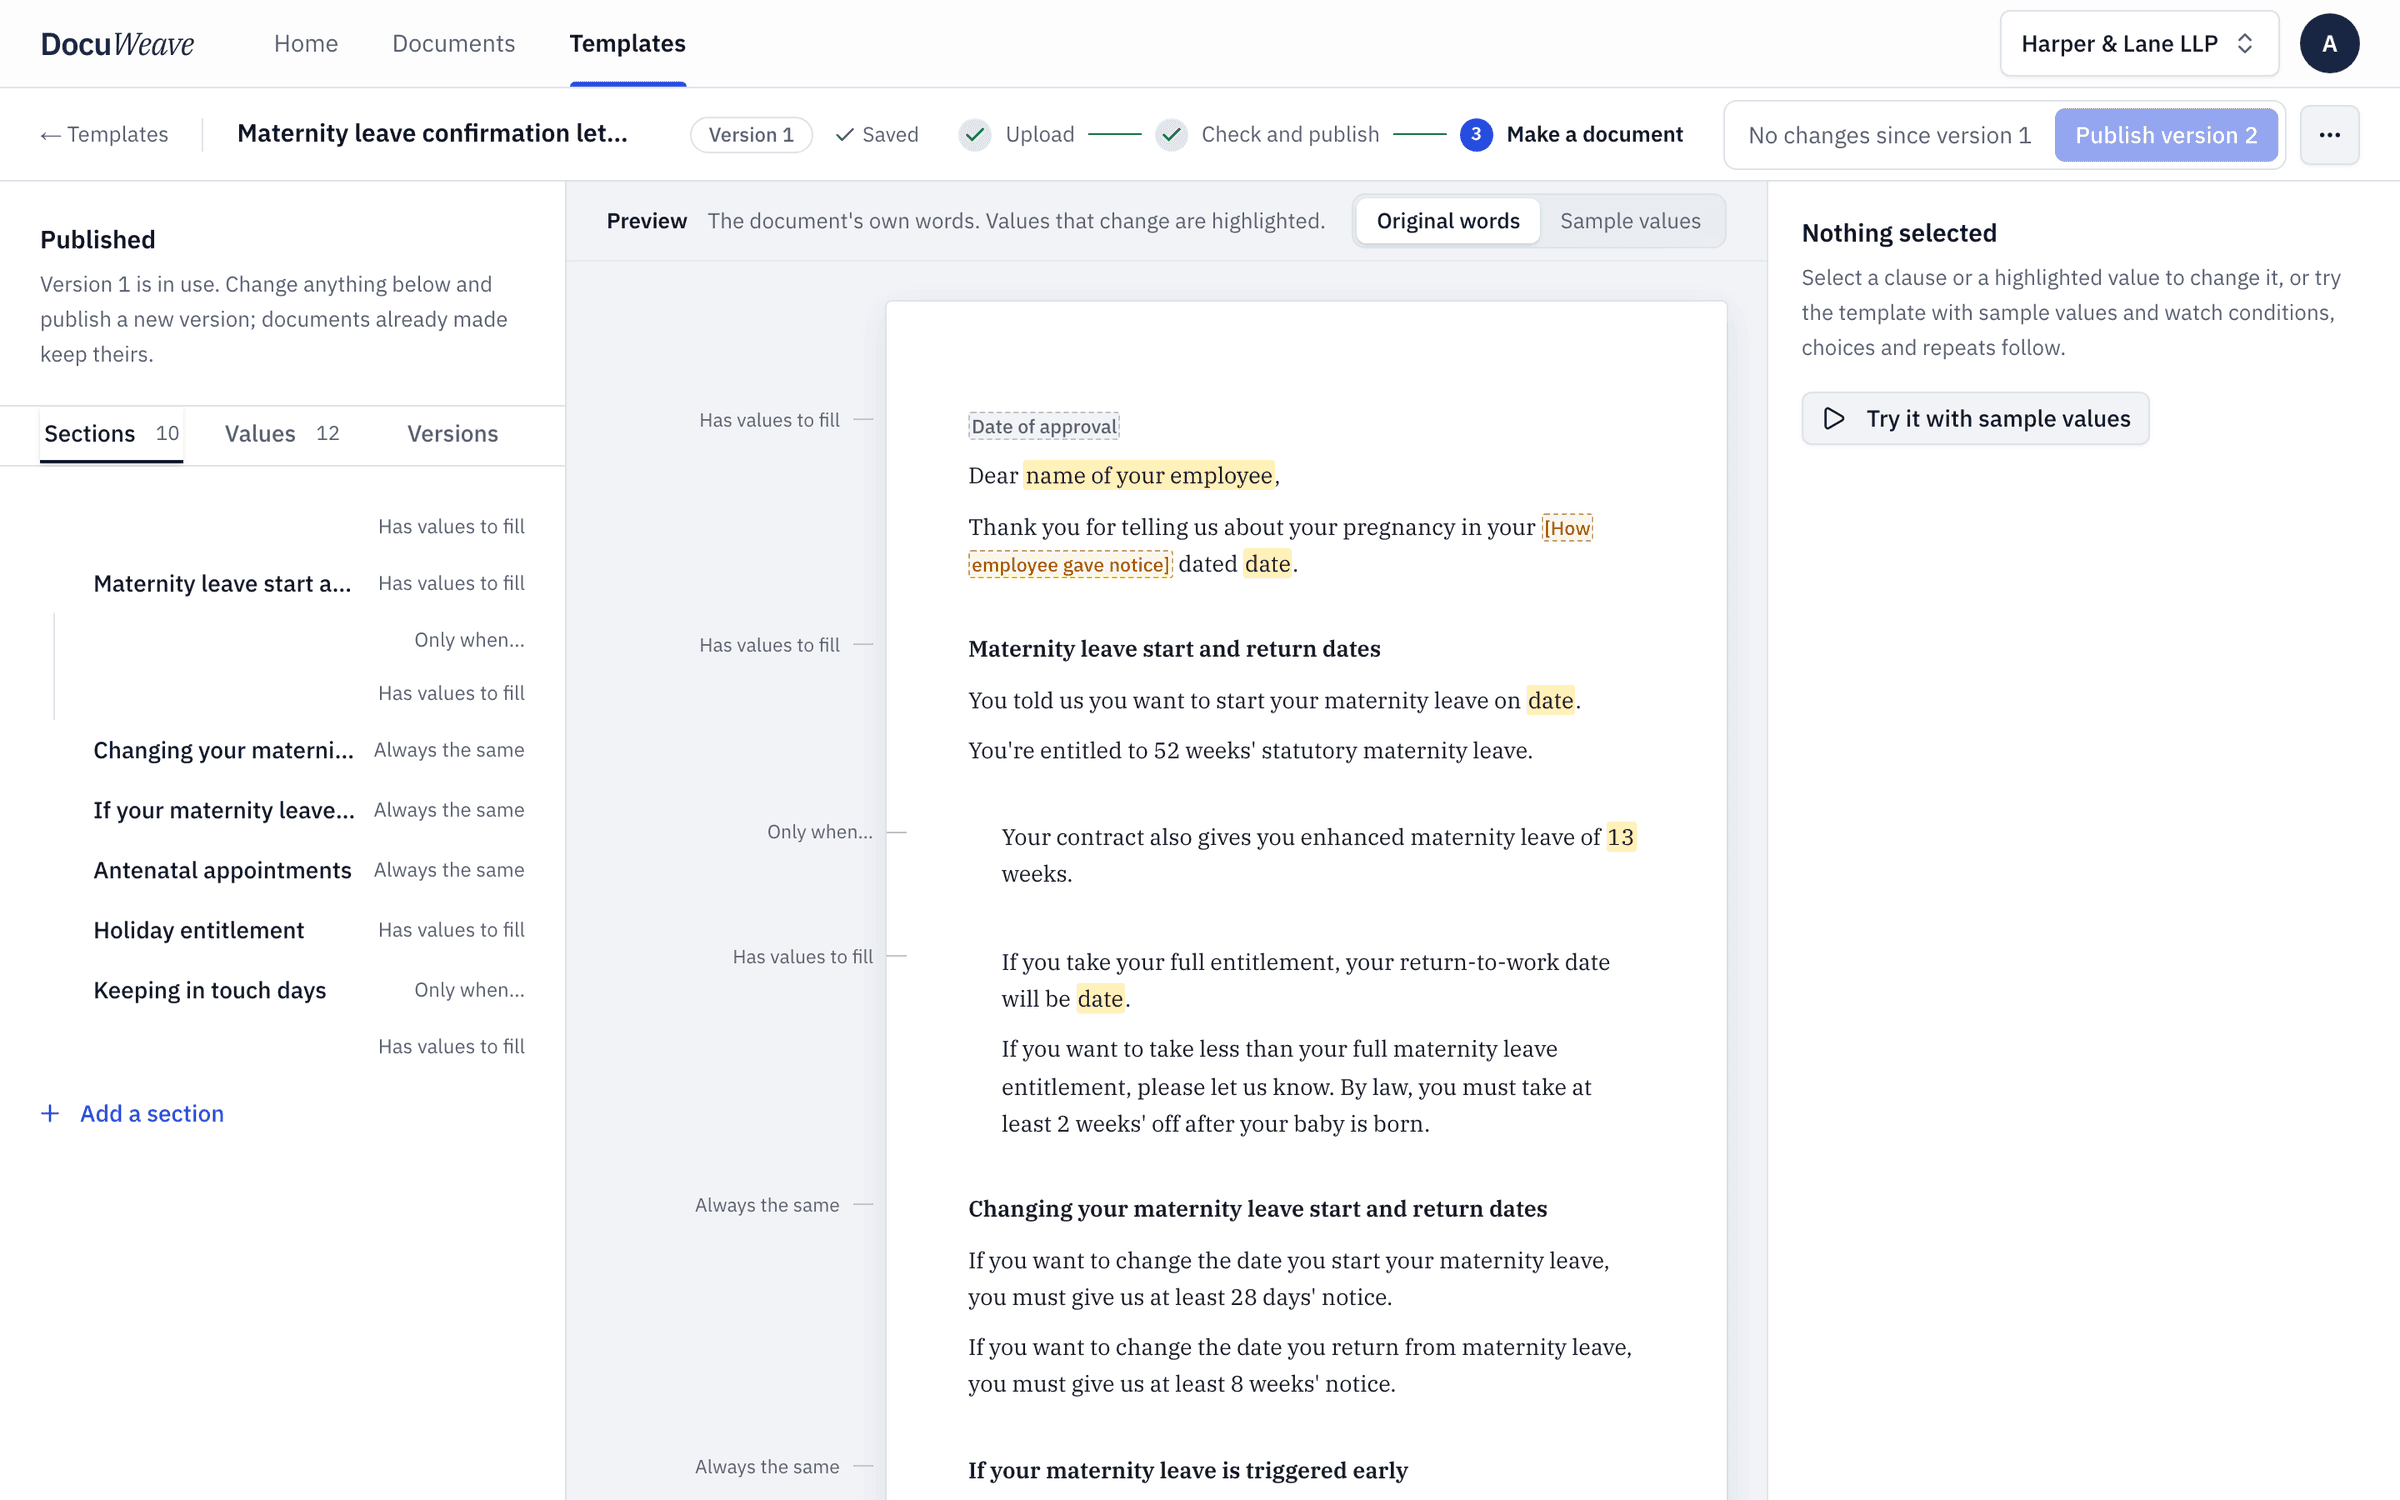The width and height of the screenshot is (2400, 1500).
Task: Click the Make a document step
Action: (x=1594, y=135)
